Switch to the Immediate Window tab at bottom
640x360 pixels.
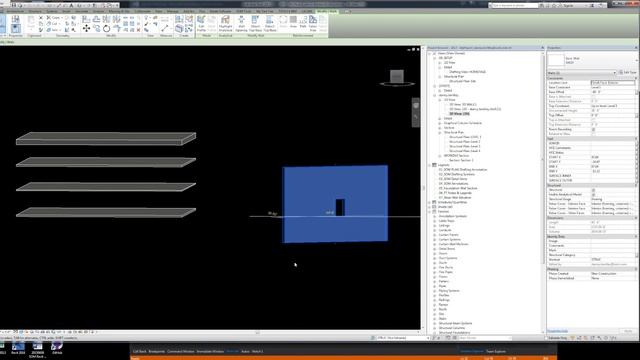(x=210, y=351)
